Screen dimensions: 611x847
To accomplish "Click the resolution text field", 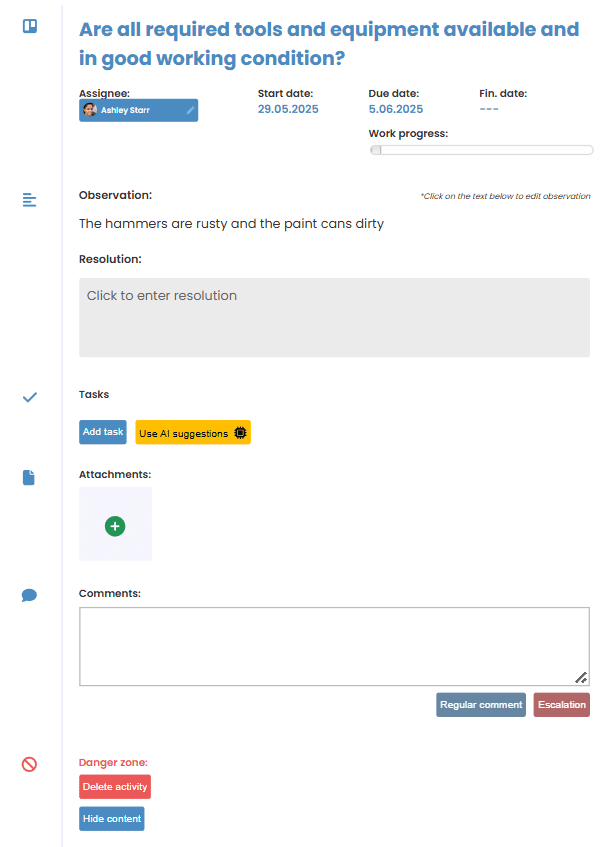I will coord(334,318).
